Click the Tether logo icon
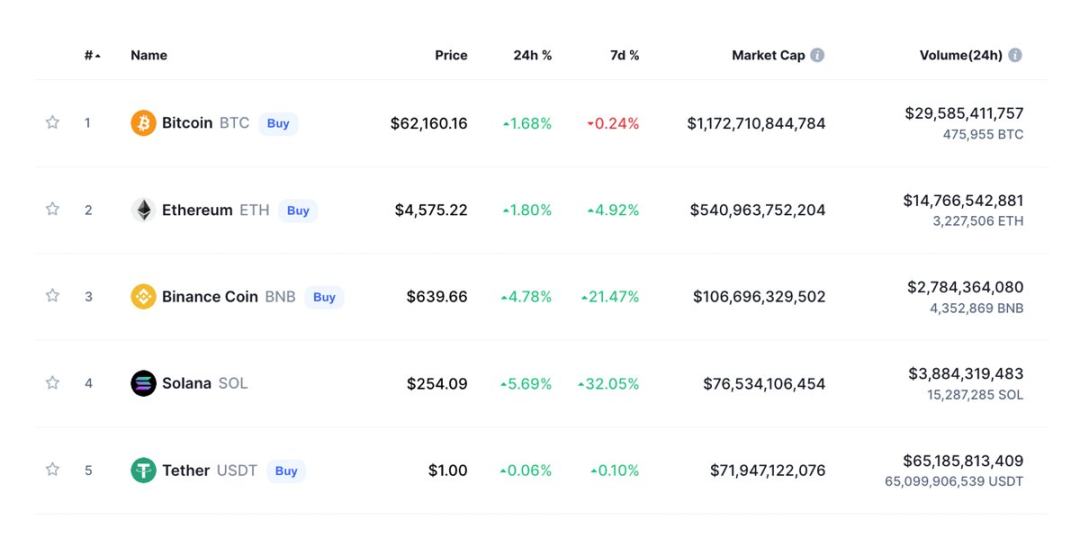This screenshot has width=1080, height=547. click(x=143, y=470)
